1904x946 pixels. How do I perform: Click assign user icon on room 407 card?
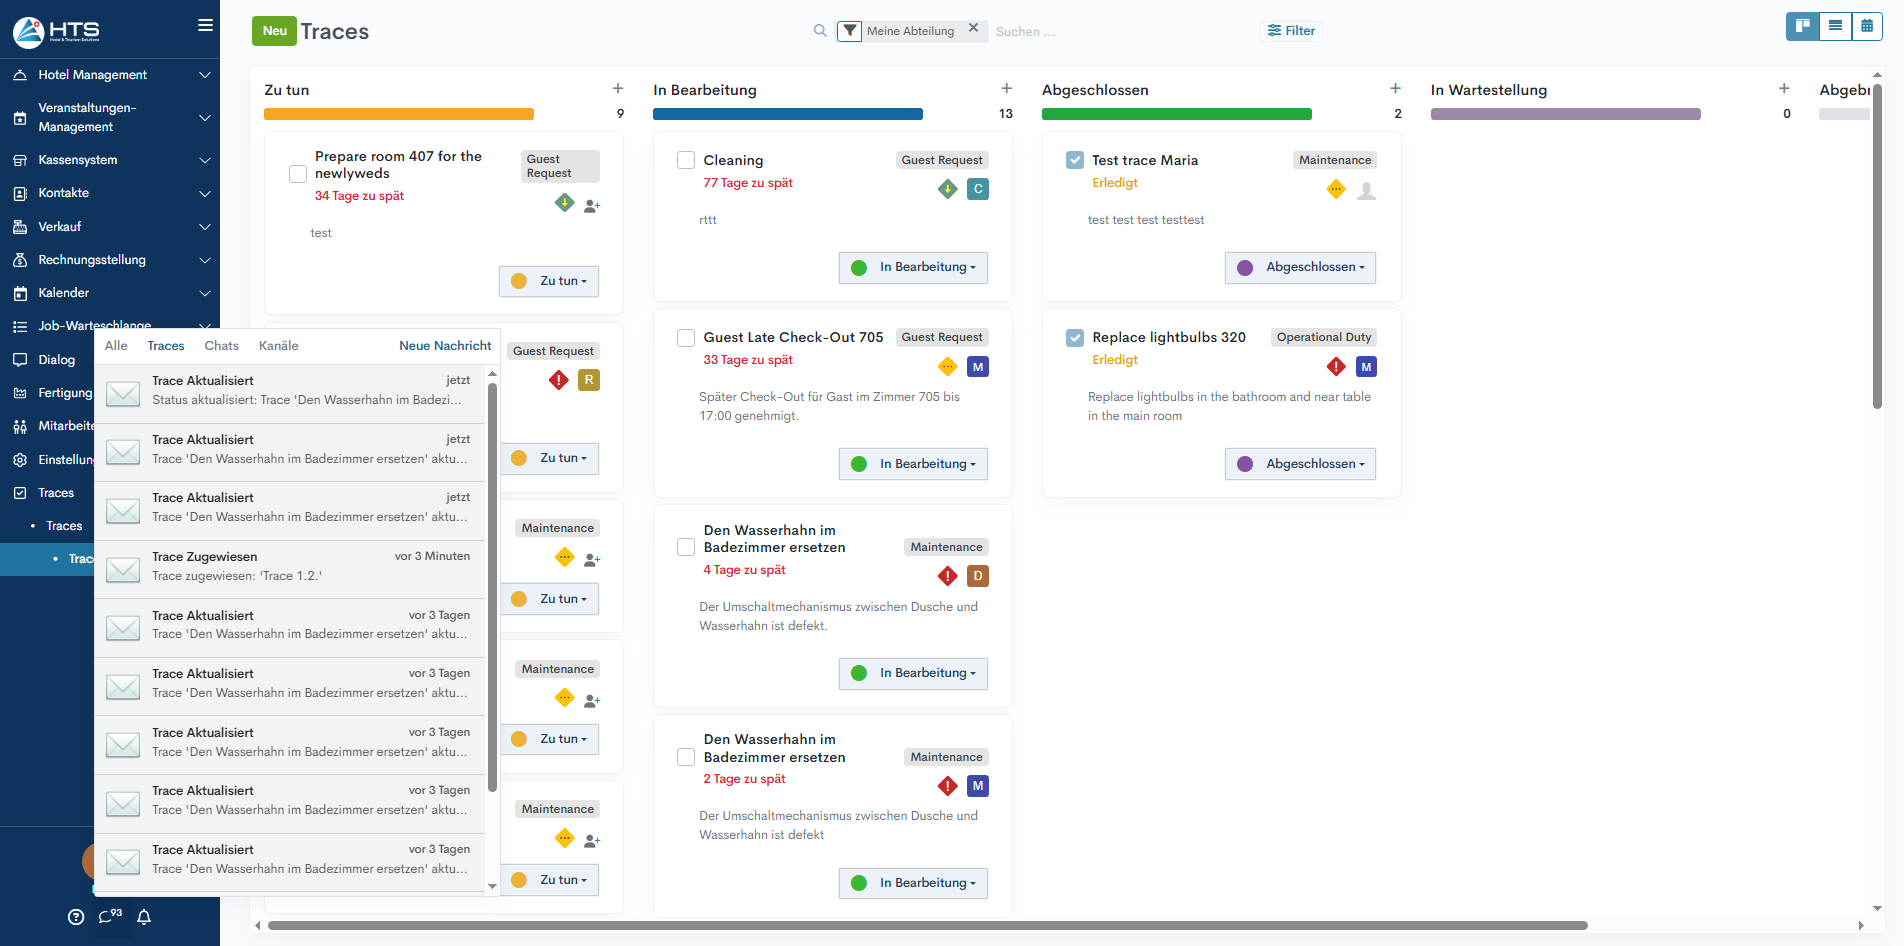pos(592,206)
